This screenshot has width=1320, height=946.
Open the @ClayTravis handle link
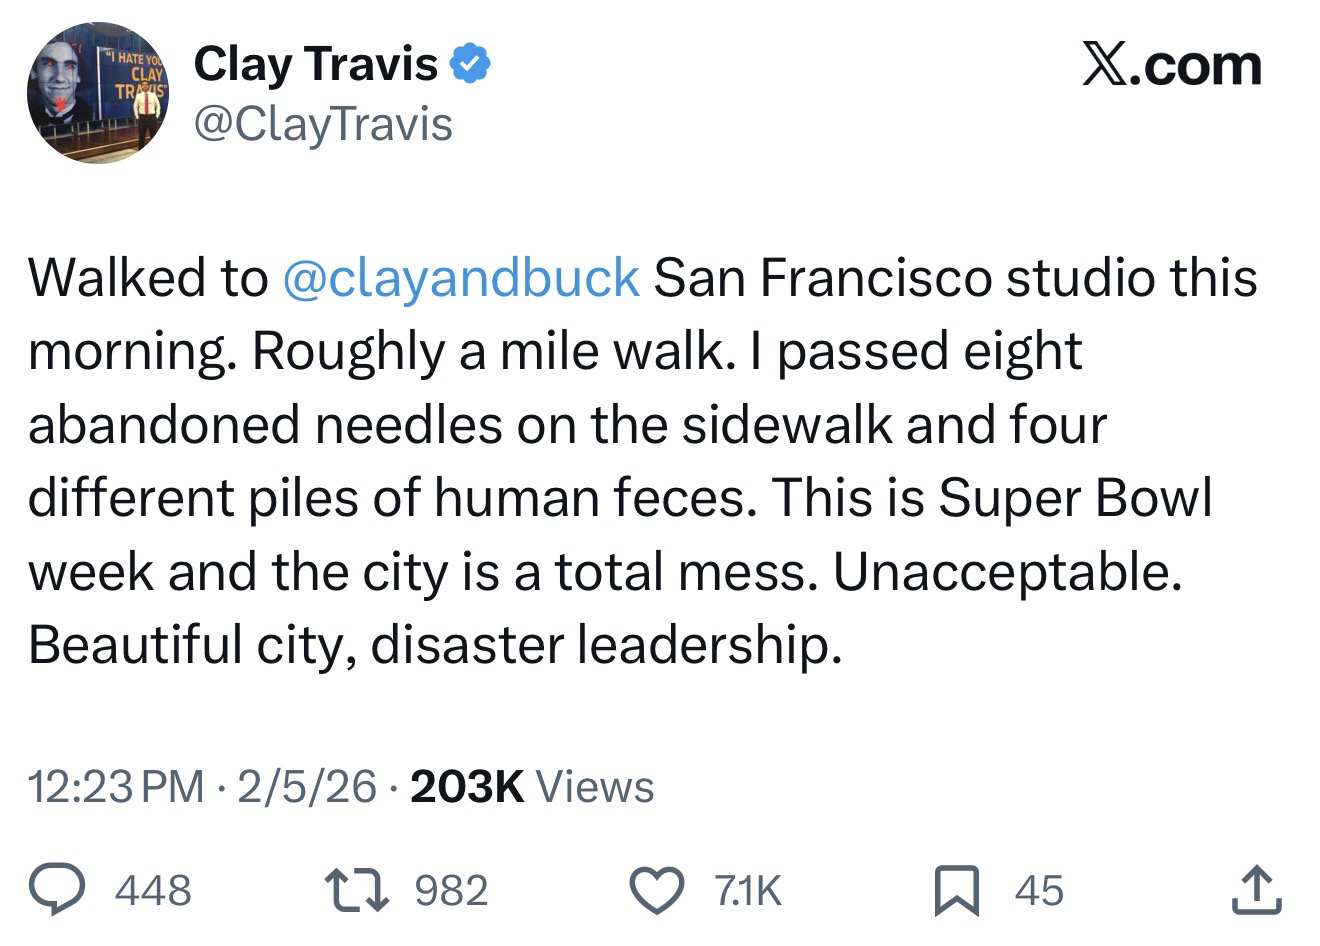pos(323,125)
